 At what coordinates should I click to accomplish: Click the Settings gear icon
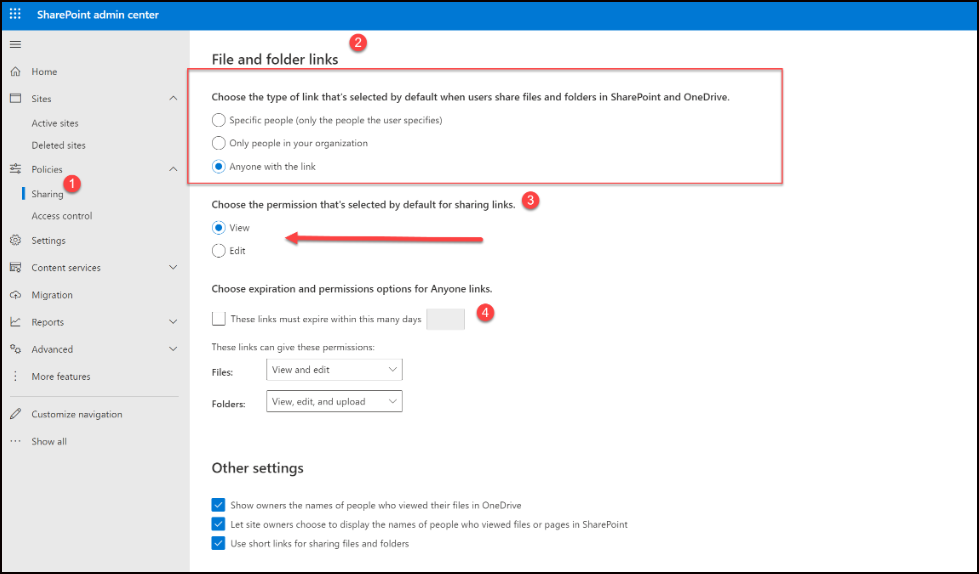(15, 241)
